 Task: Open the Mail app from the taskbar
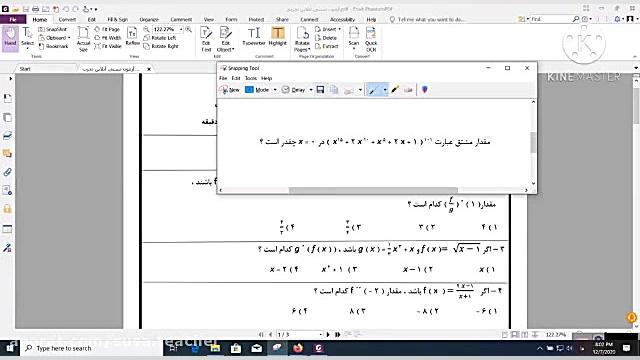[256, 348]
